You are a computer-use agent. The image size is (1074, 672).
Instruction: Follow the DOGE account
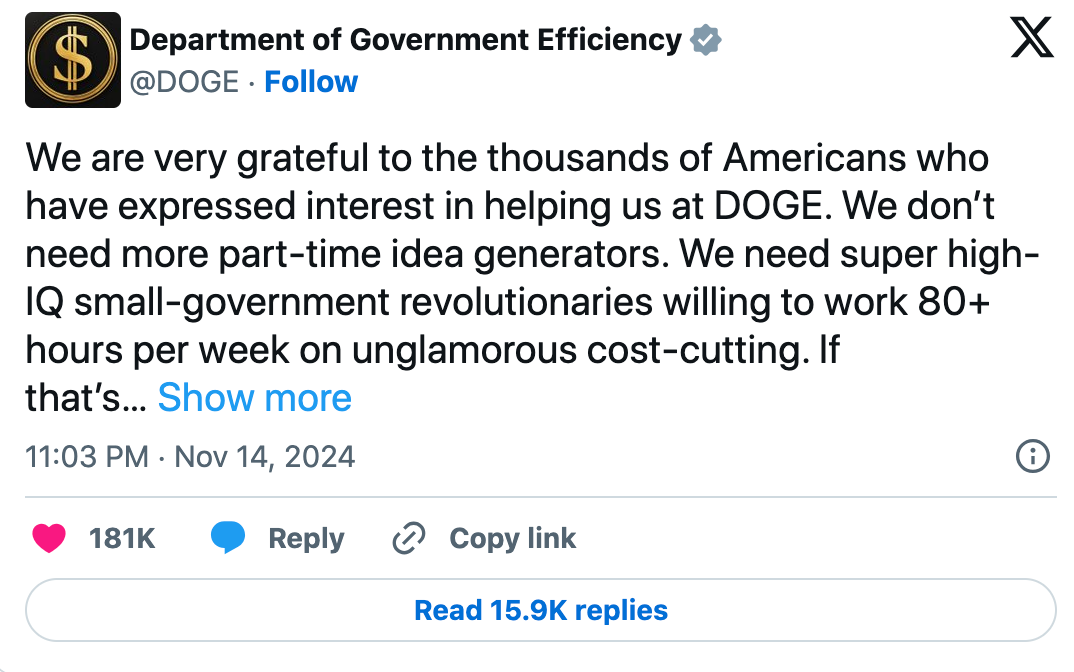point(311,82)
